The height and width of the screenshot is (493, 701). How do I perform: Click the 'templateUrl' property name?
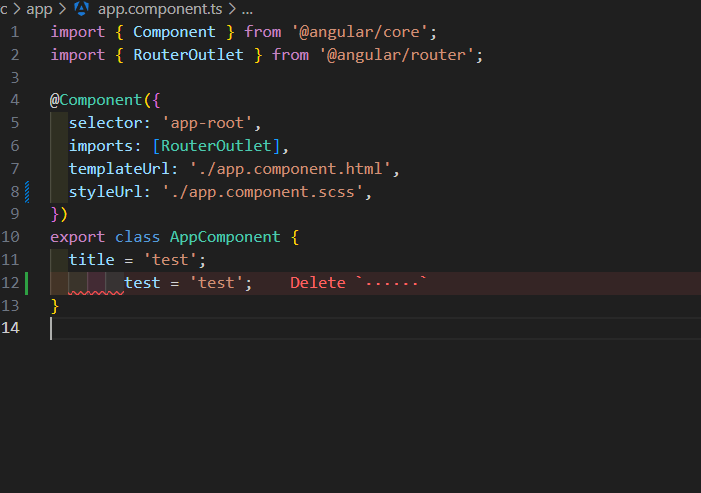click(x=119, y=169)
